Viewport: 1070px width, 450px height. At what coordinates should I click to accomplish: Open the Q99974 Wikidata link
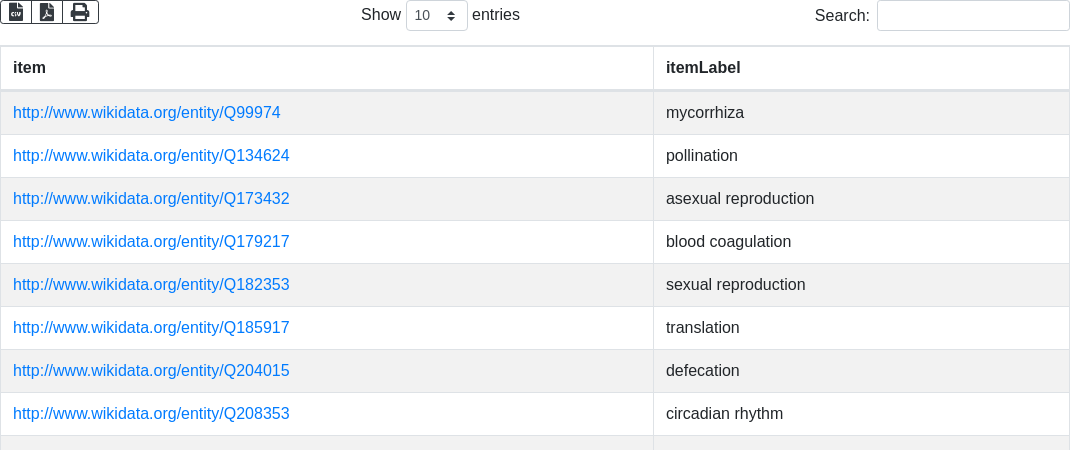147,113
